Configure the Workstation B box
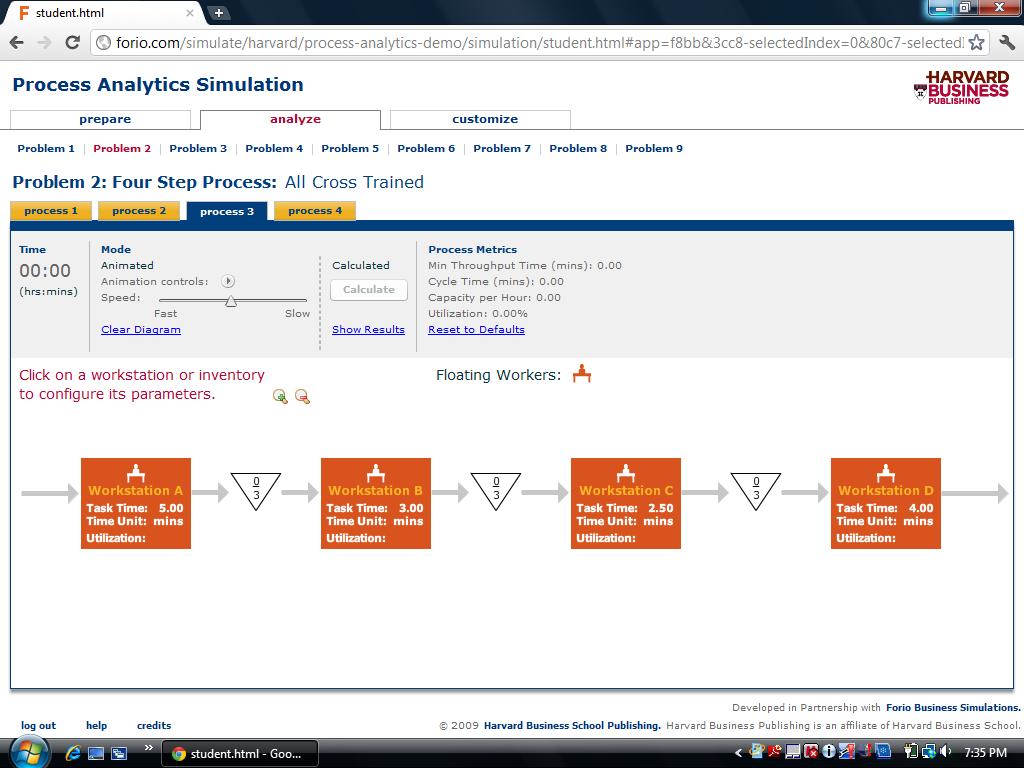The image size is (1024, 768). coord(376,504)
